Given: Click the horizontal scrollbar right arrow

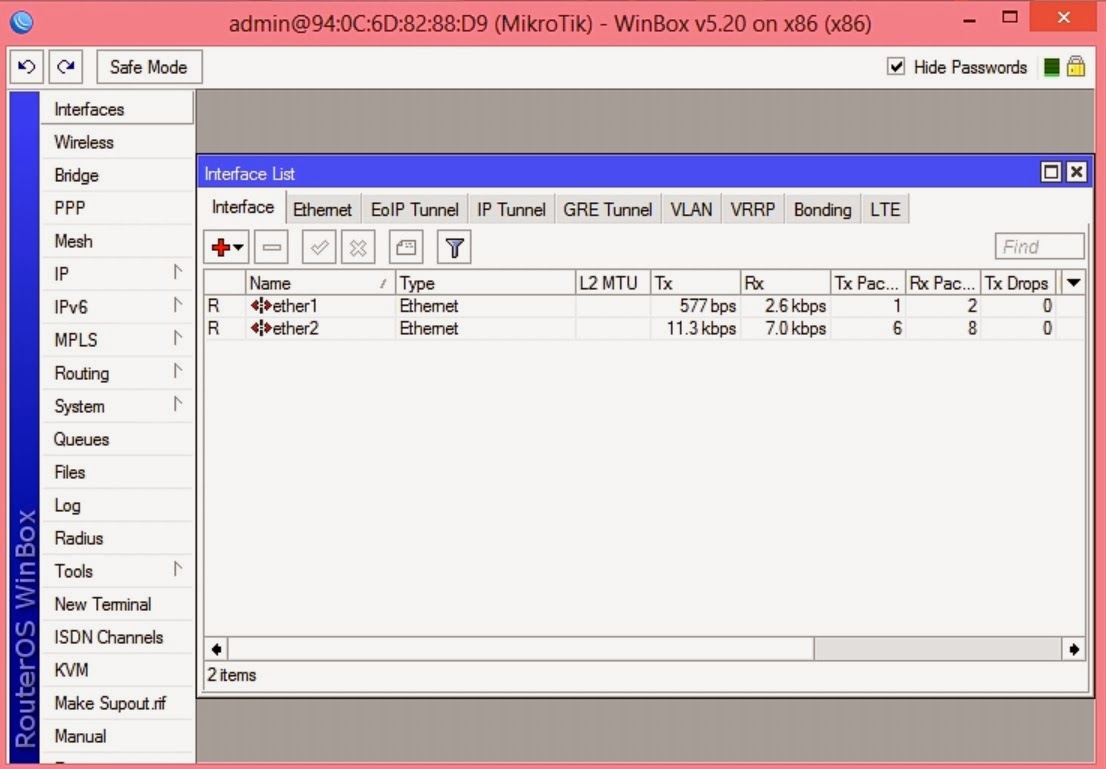Looking at the screenshot, I should tap(1074, 649).
